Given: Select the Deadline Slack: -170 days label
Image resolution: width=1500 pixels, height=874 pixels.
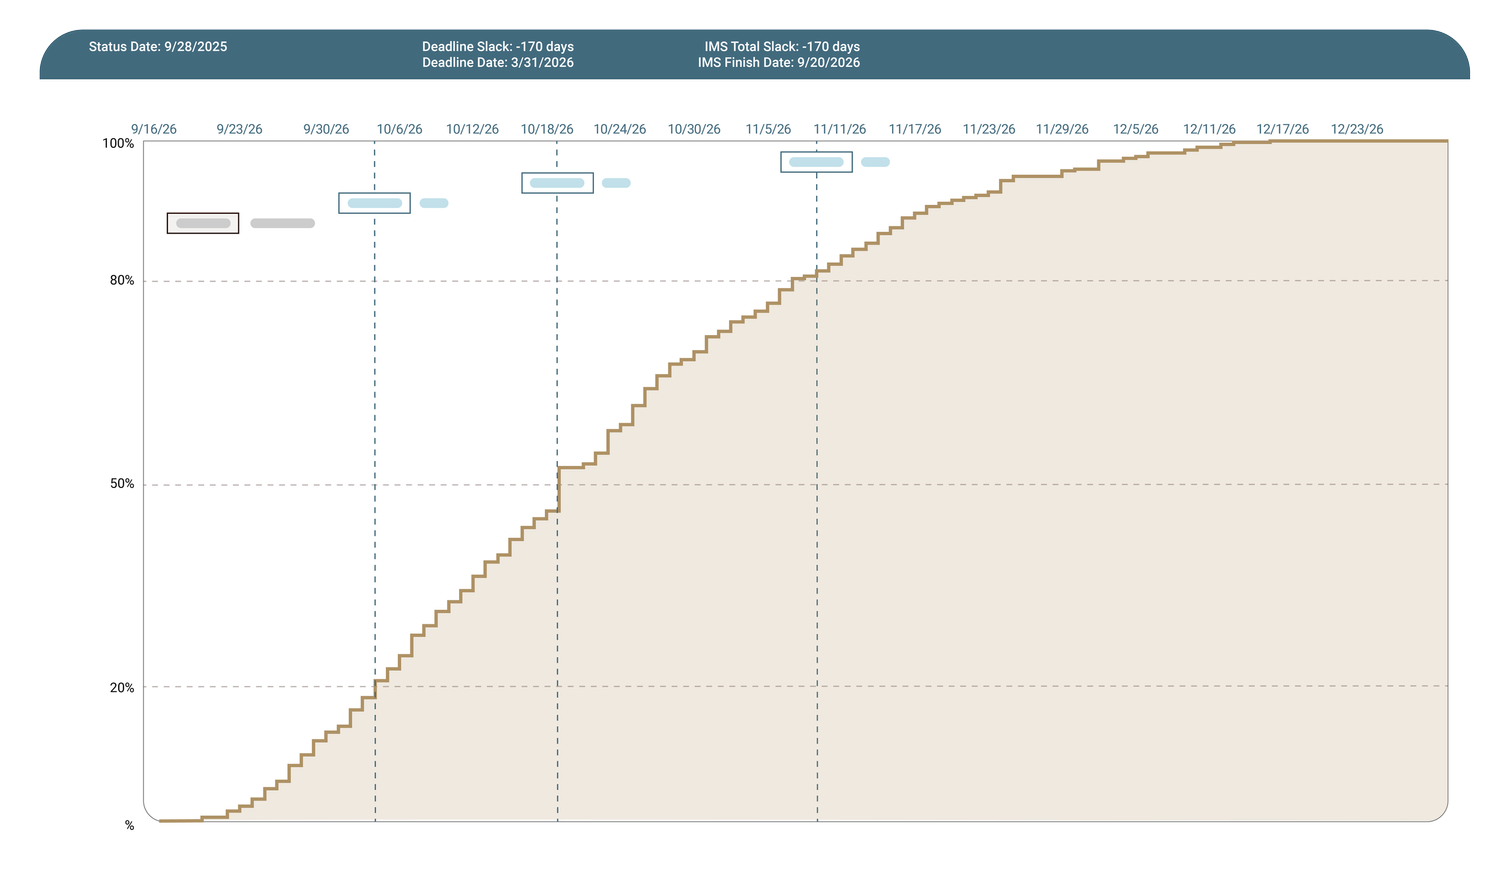Looking at the screenshot, I should 497,46.
